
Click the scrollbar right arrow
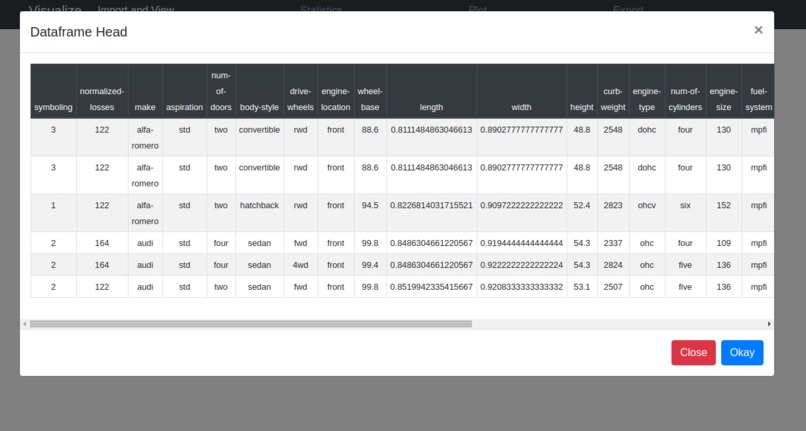[769, 324]
